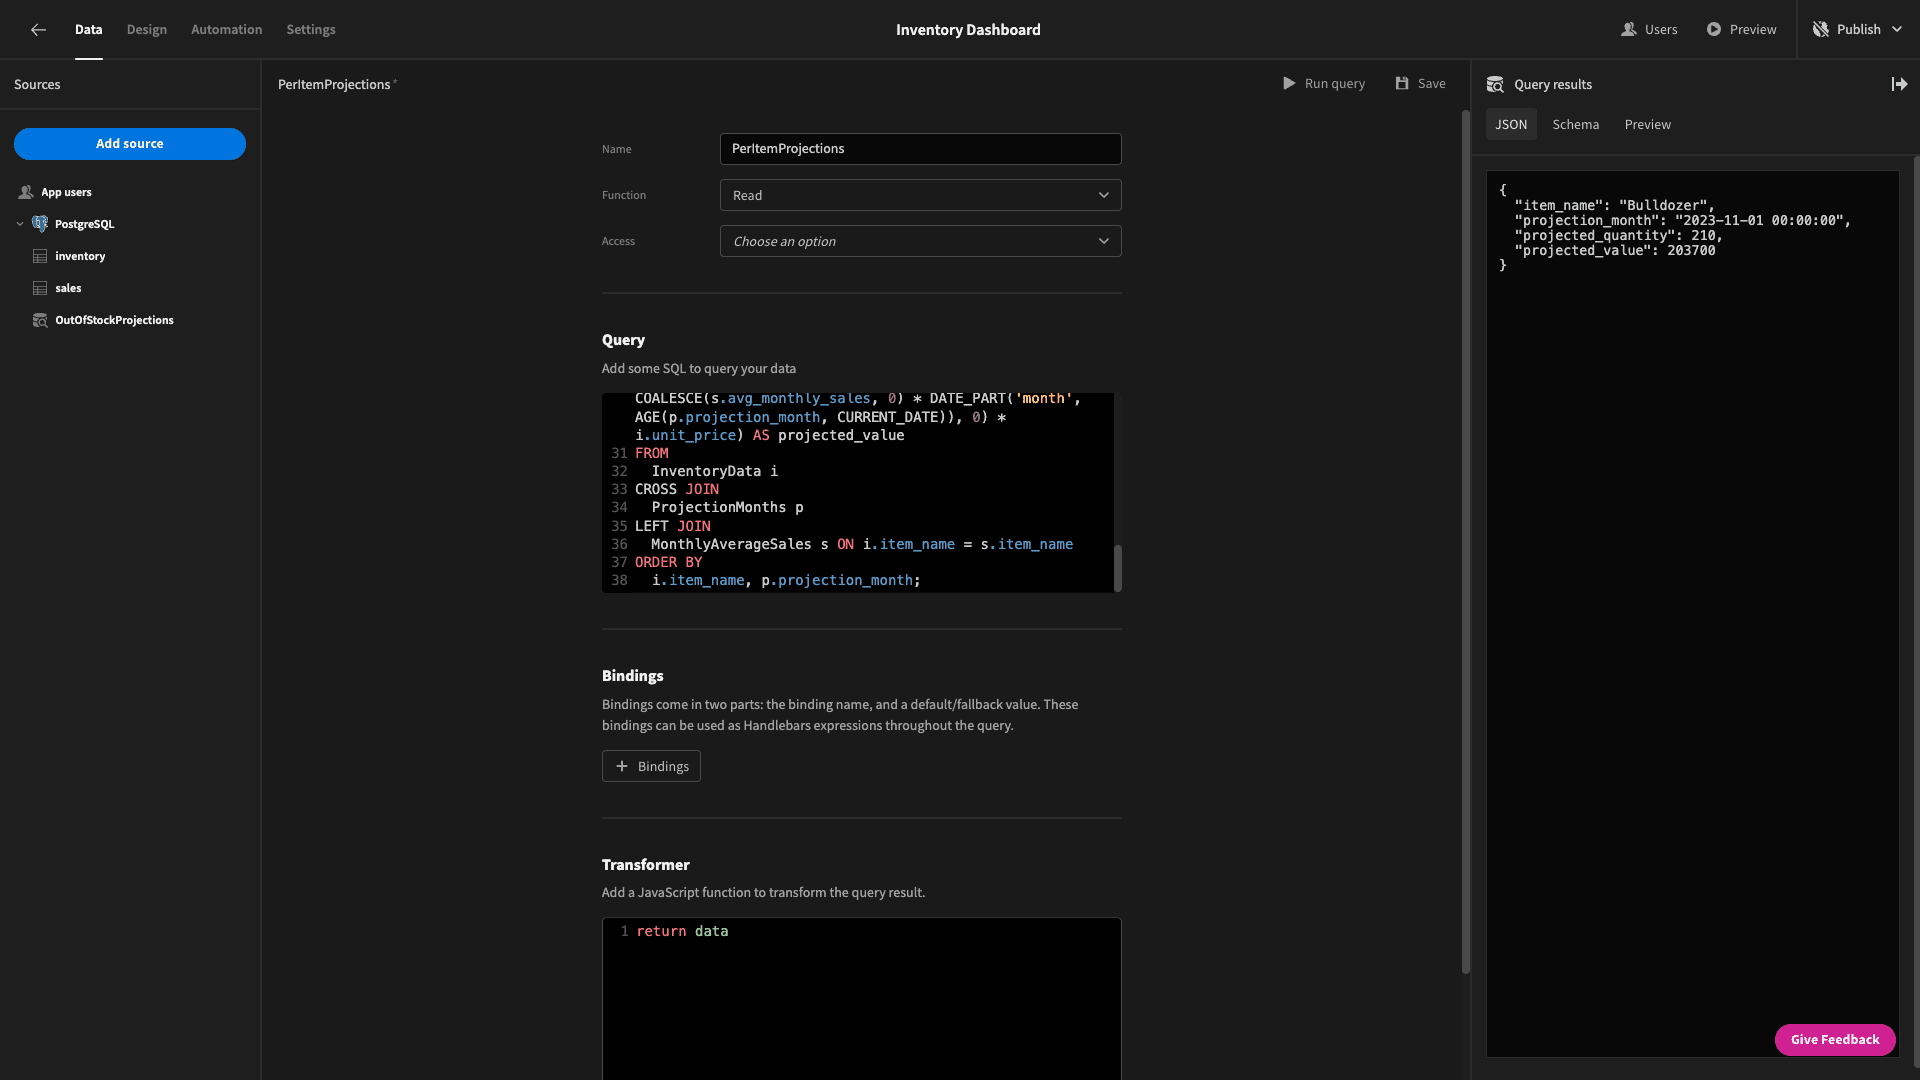Image resolution: width=1920 pixels, height=1080 pixels.
Task: Click the PerItemProjections query tab title
Action: [x=334, y=85]
